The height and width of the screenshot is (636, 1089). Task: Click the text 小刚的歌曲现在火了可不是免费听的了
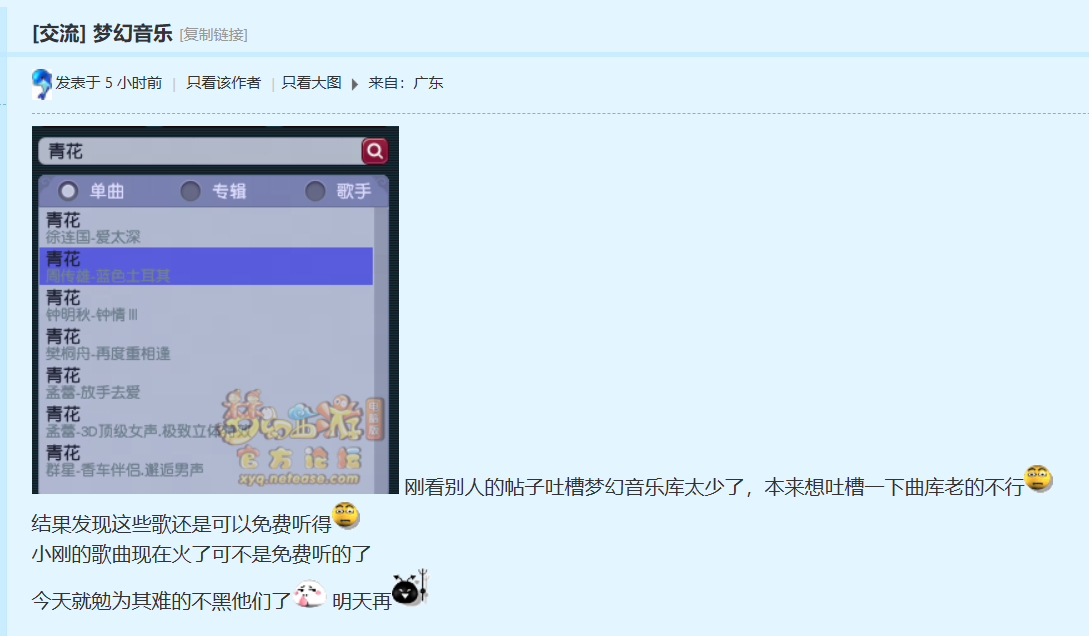(201, 554)
